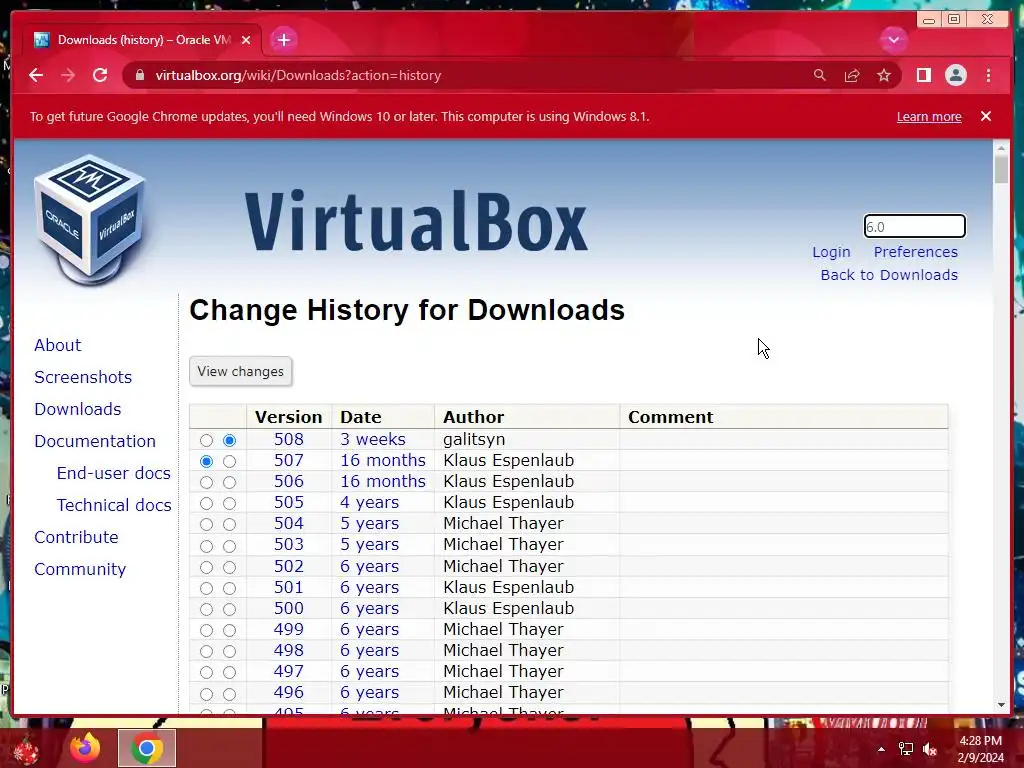Click the '4 years' date link
1024x768 pixels.
click(x=370, y=502)
